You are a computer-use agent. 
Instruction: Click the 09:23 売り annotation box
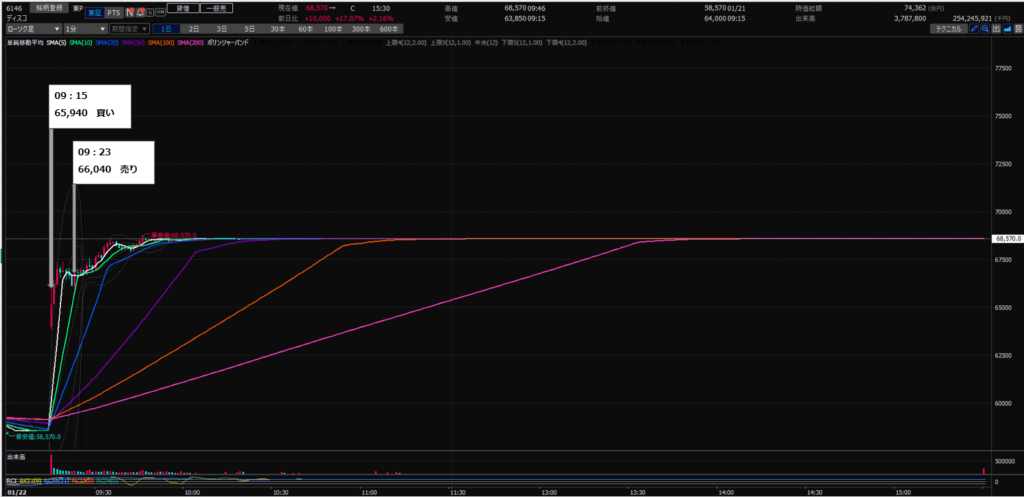114,161
